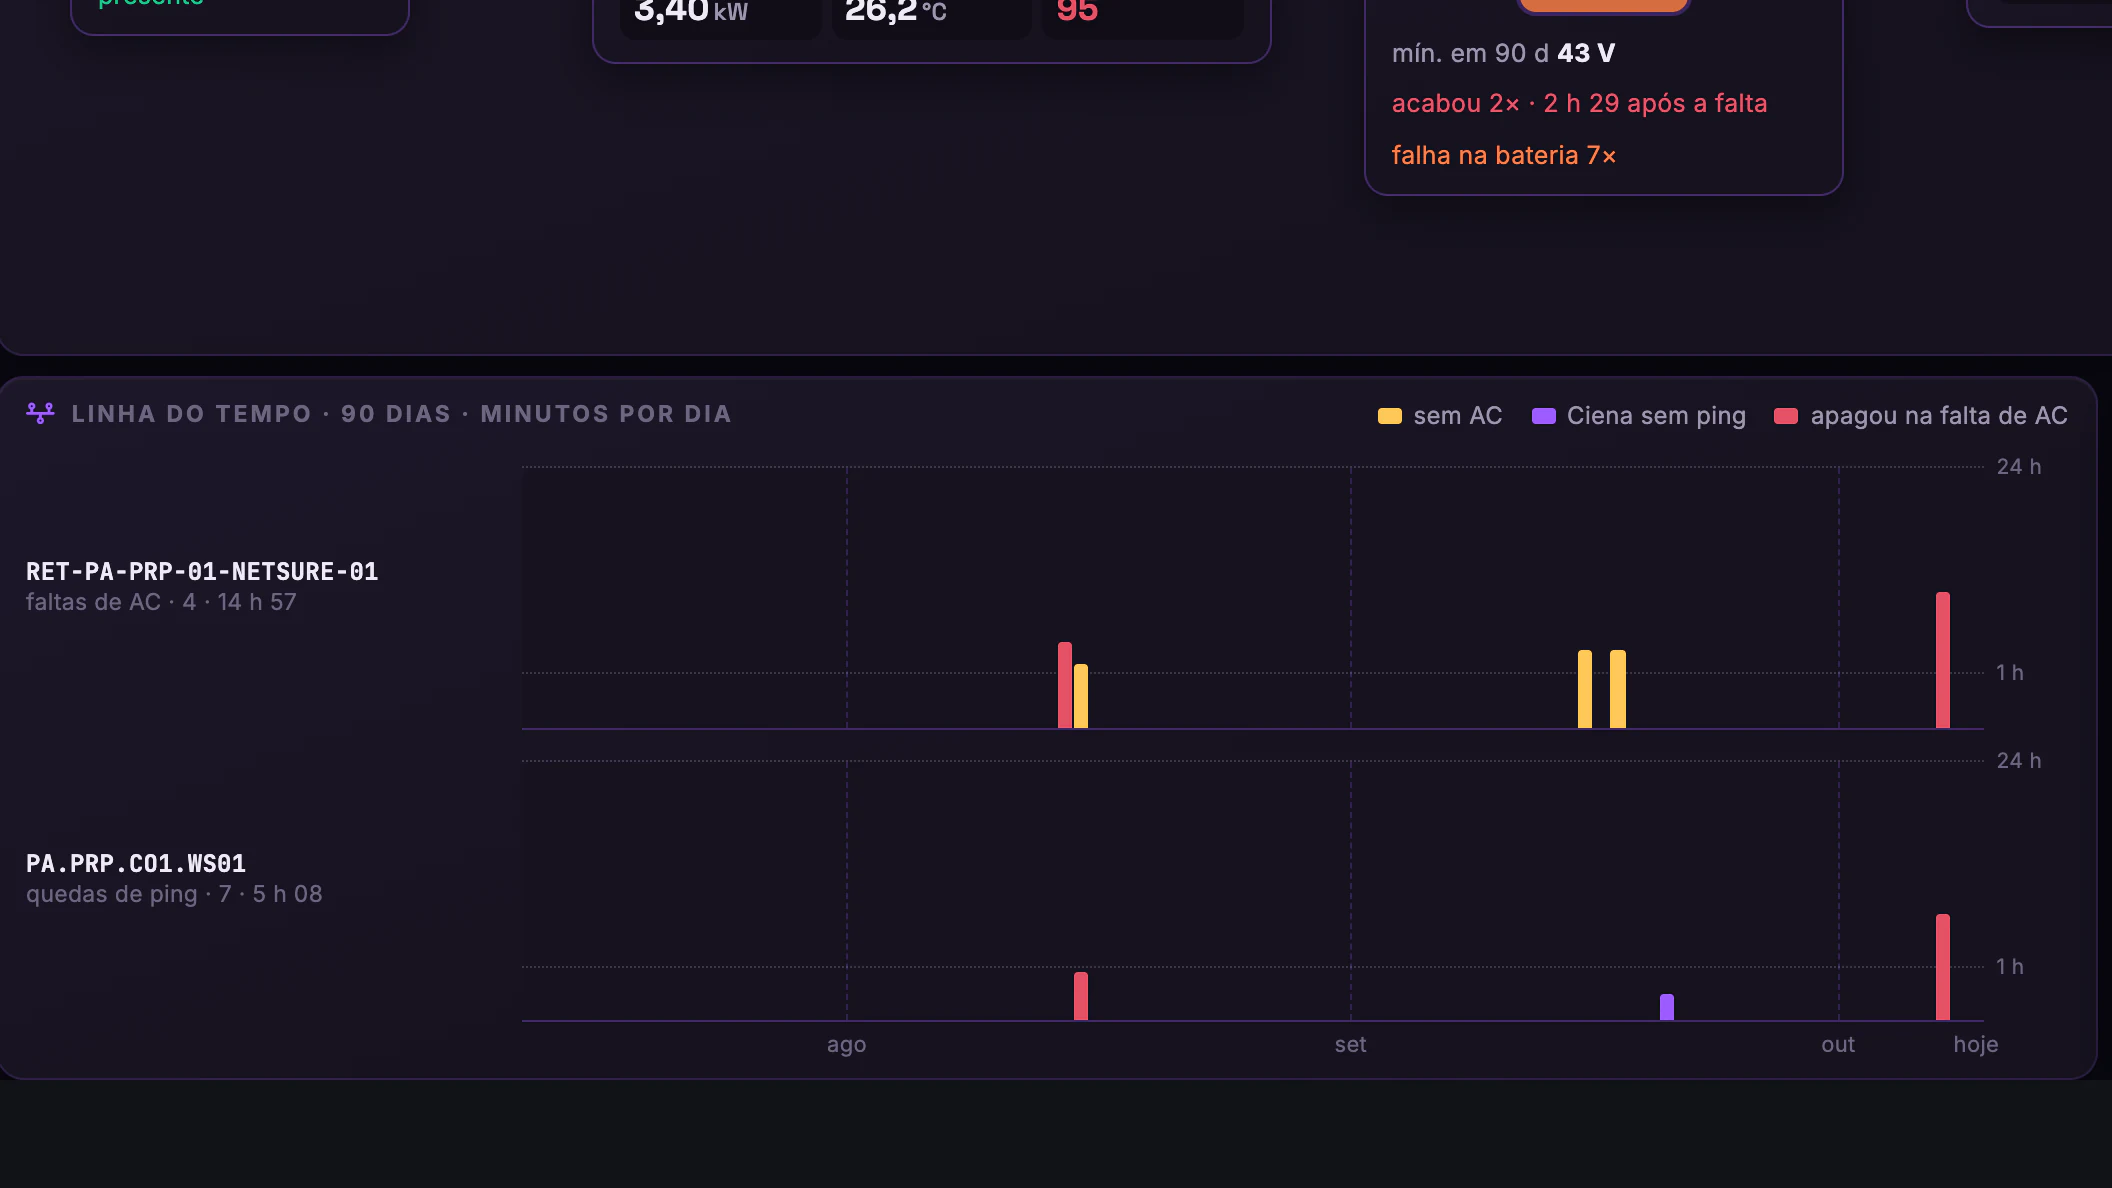Click the second yellow September bar in NETSURE row
2112x1188 pixels.
click(x=1618, y=689)
